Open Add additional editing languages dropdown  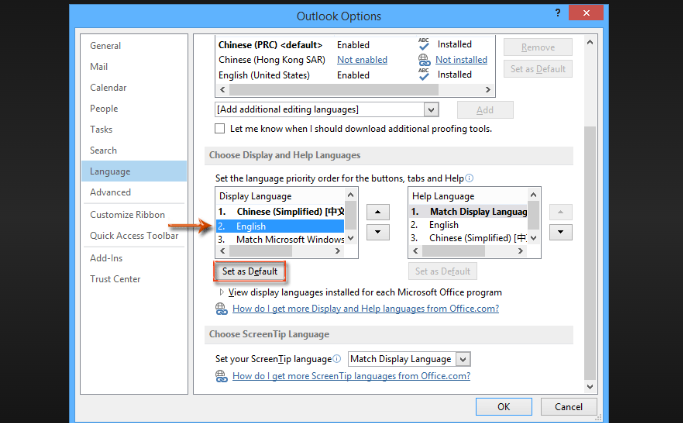431,110
